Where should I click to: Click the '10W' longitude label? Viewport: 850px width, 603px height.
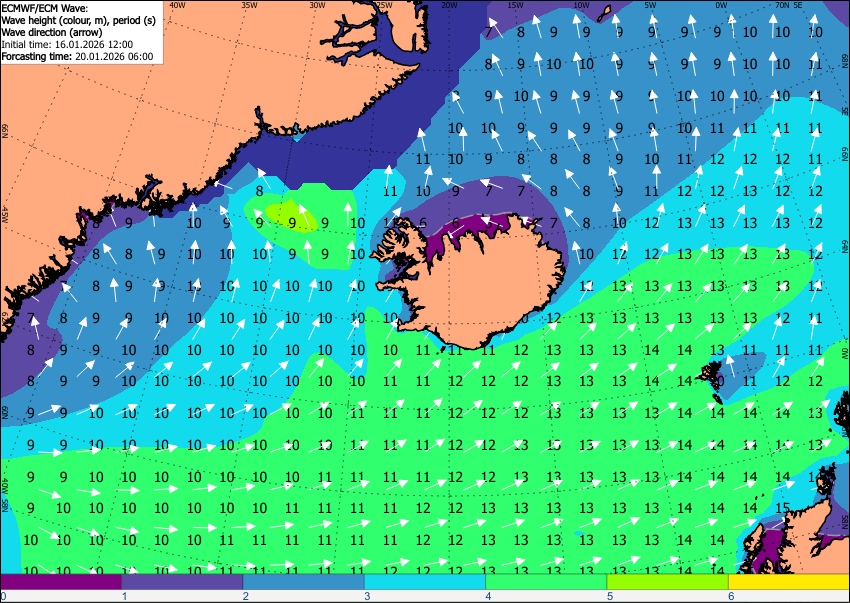[x=581, y=5]
